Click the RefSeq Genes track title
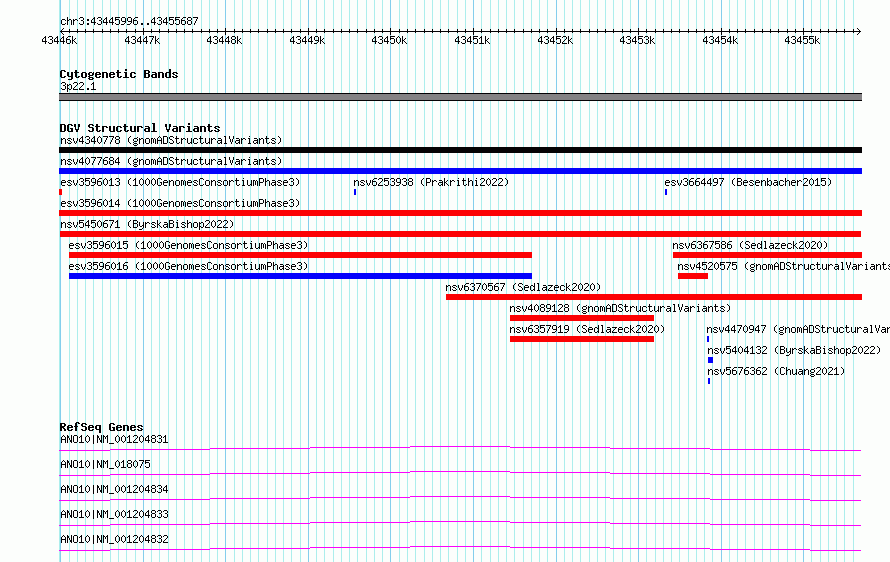 click(101, 427)
